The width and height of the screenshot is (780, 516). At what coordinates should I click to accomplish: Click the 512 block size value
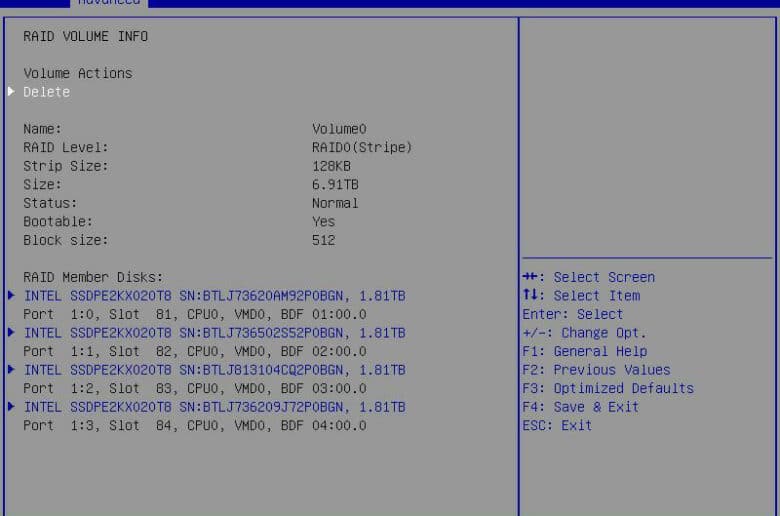tap(323, 240)
